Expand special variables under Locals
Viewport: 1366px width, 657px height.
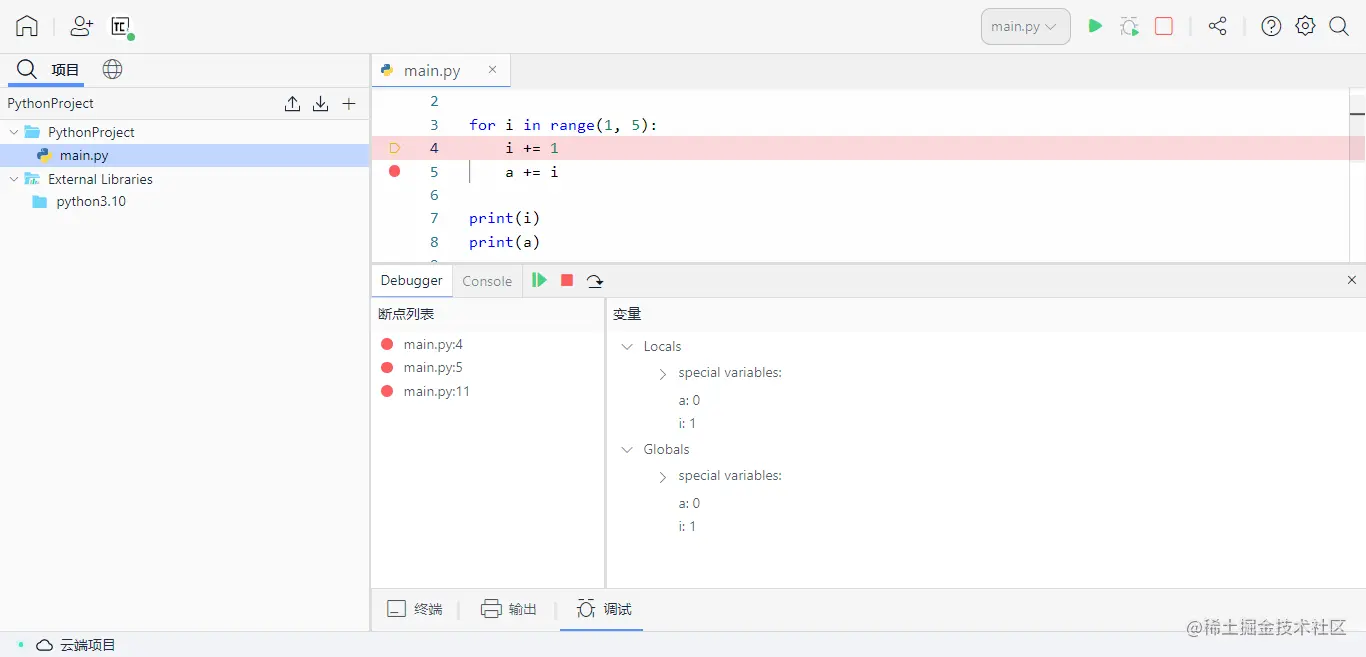(x=663, y=373)
